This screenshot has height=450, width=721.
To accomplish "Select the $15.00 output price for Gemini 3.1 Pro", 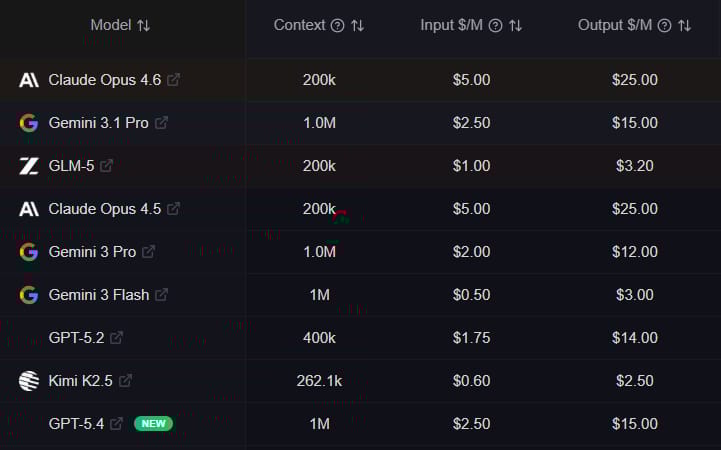I will tap(635, 123).
